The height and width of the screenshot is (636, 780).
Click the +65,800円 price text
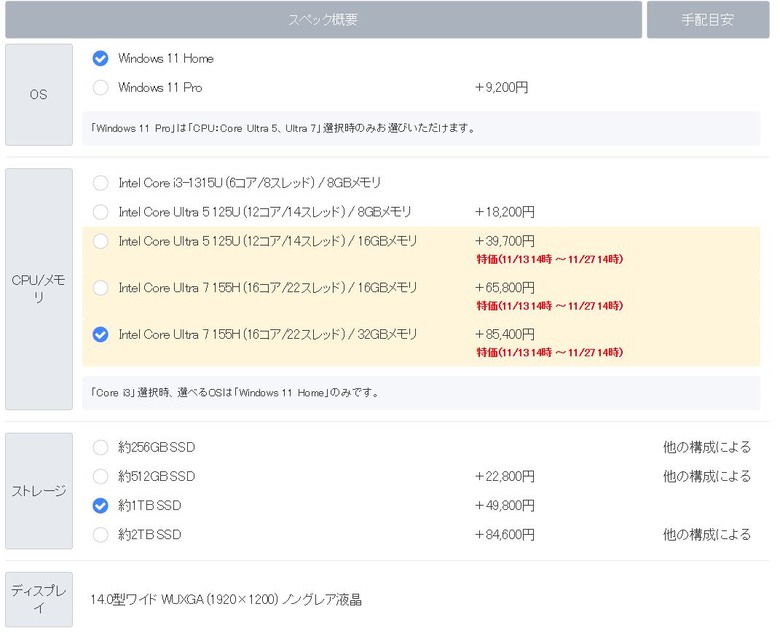click(505, 288)
